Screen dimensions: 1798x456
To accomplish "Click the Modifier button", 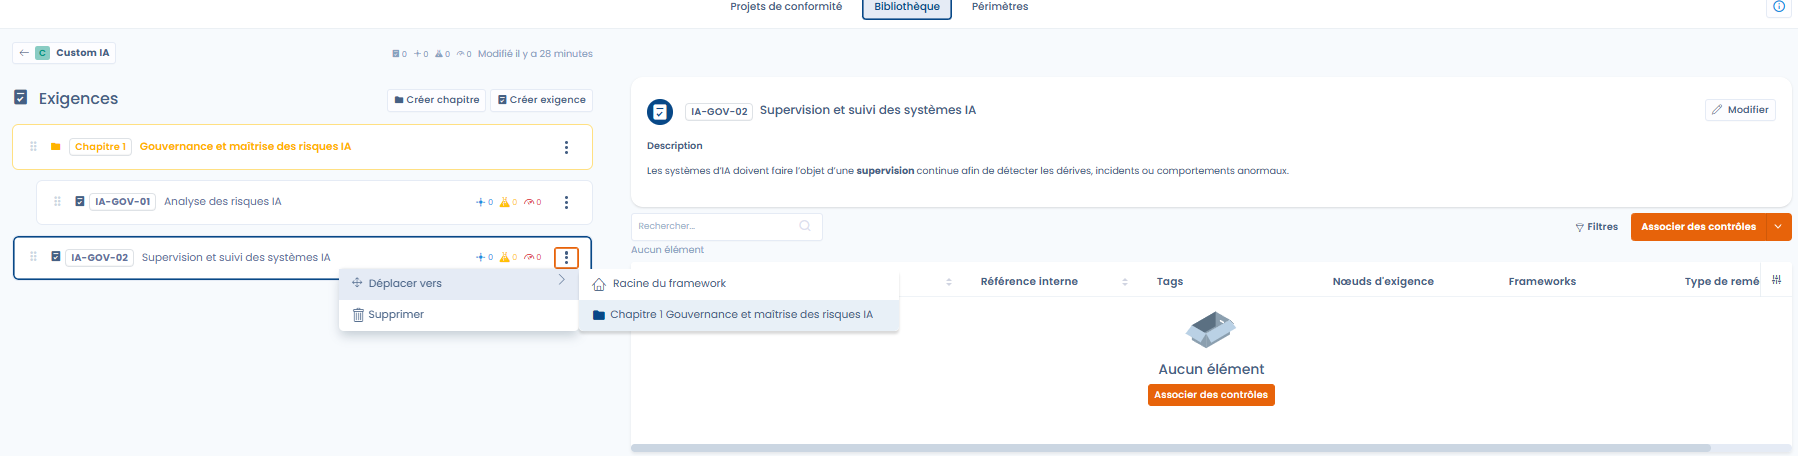I will (1739, 110).
